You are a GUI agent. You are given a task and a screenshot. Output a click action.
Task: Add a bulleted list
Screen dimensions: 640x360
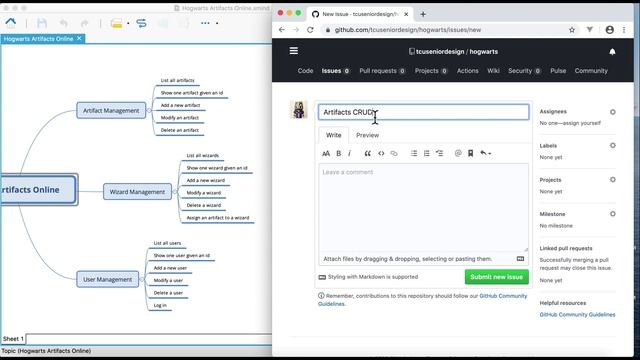[x=414, y=153]
